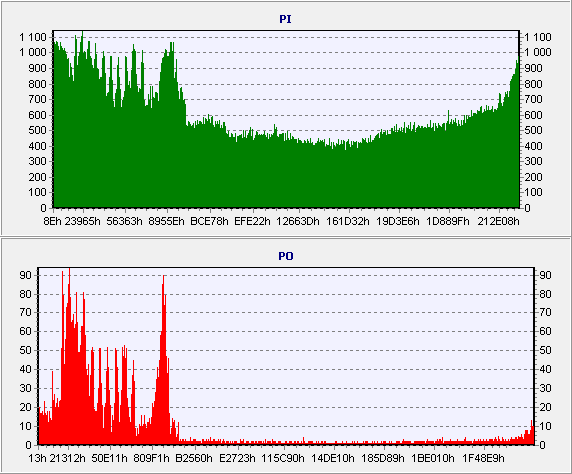Select the 12663Dh x-axis label

(x=298, y=221)
